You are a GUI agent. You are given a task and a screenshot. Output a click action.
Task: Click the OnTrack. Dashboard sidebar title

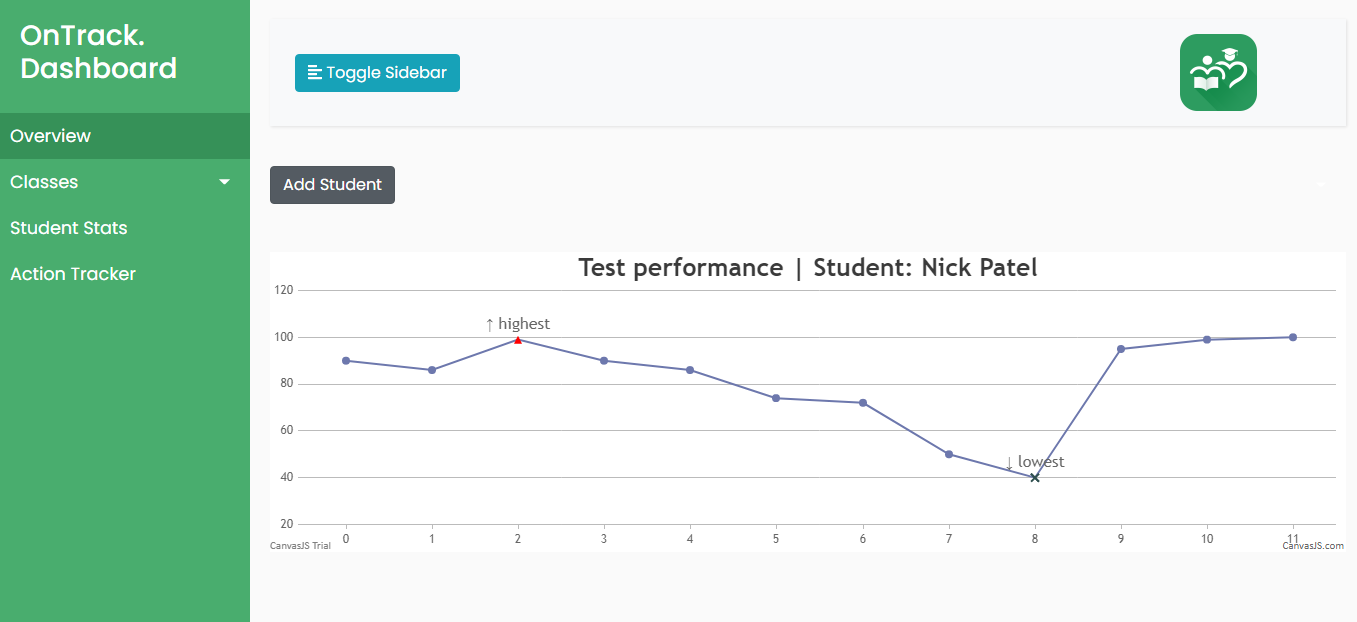click(x=98, y=52)
